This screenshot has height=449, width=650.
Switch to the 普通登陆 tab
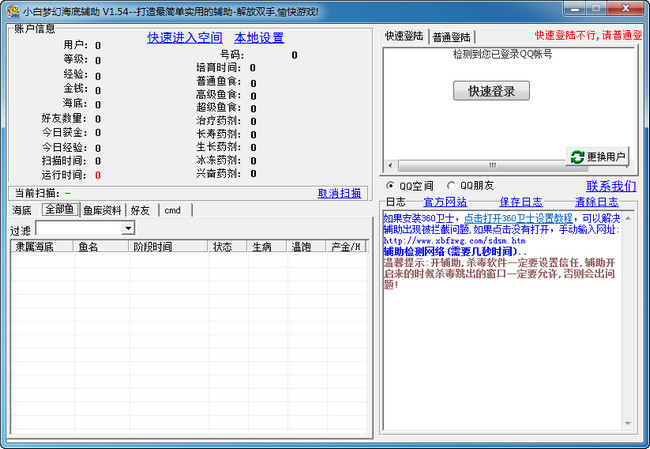pos(454,37)
